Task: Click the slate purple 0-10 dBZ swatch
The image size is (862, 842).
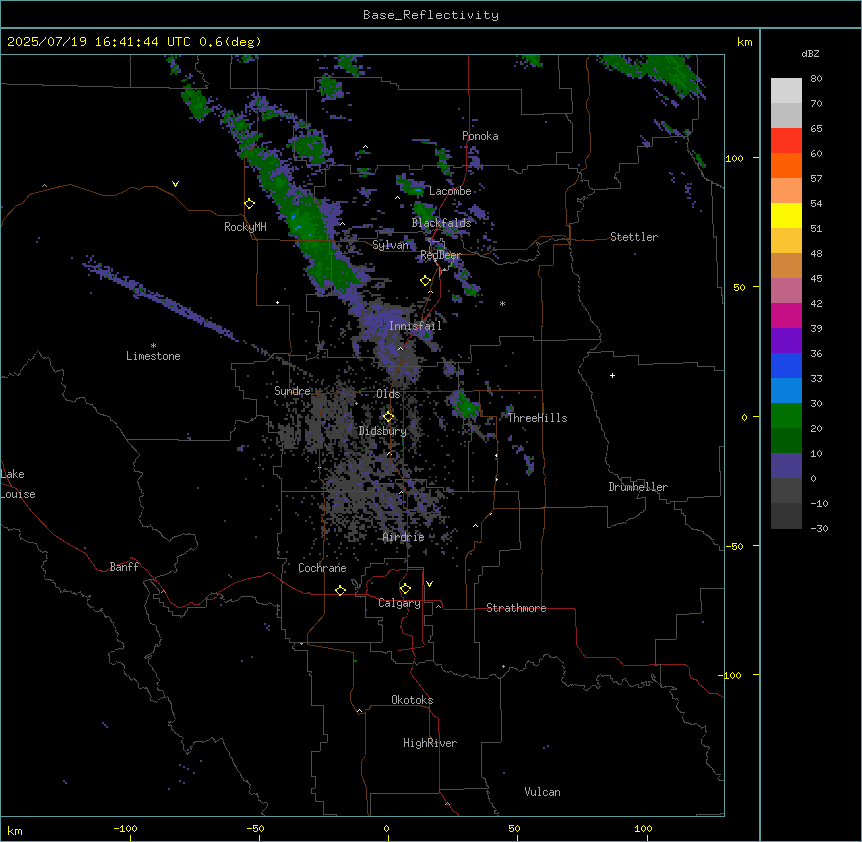Action: 786,466
